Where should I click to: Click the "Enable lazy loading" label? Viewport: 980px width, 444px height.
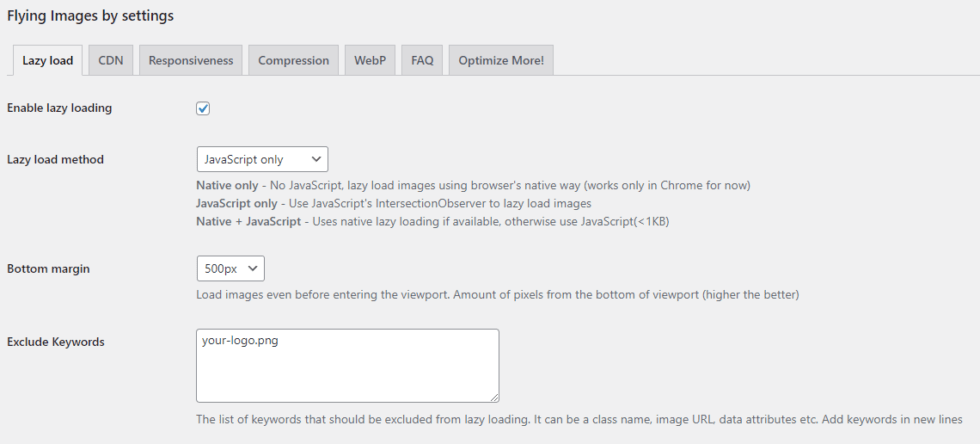pyautogui.click(x=59, y=108)
